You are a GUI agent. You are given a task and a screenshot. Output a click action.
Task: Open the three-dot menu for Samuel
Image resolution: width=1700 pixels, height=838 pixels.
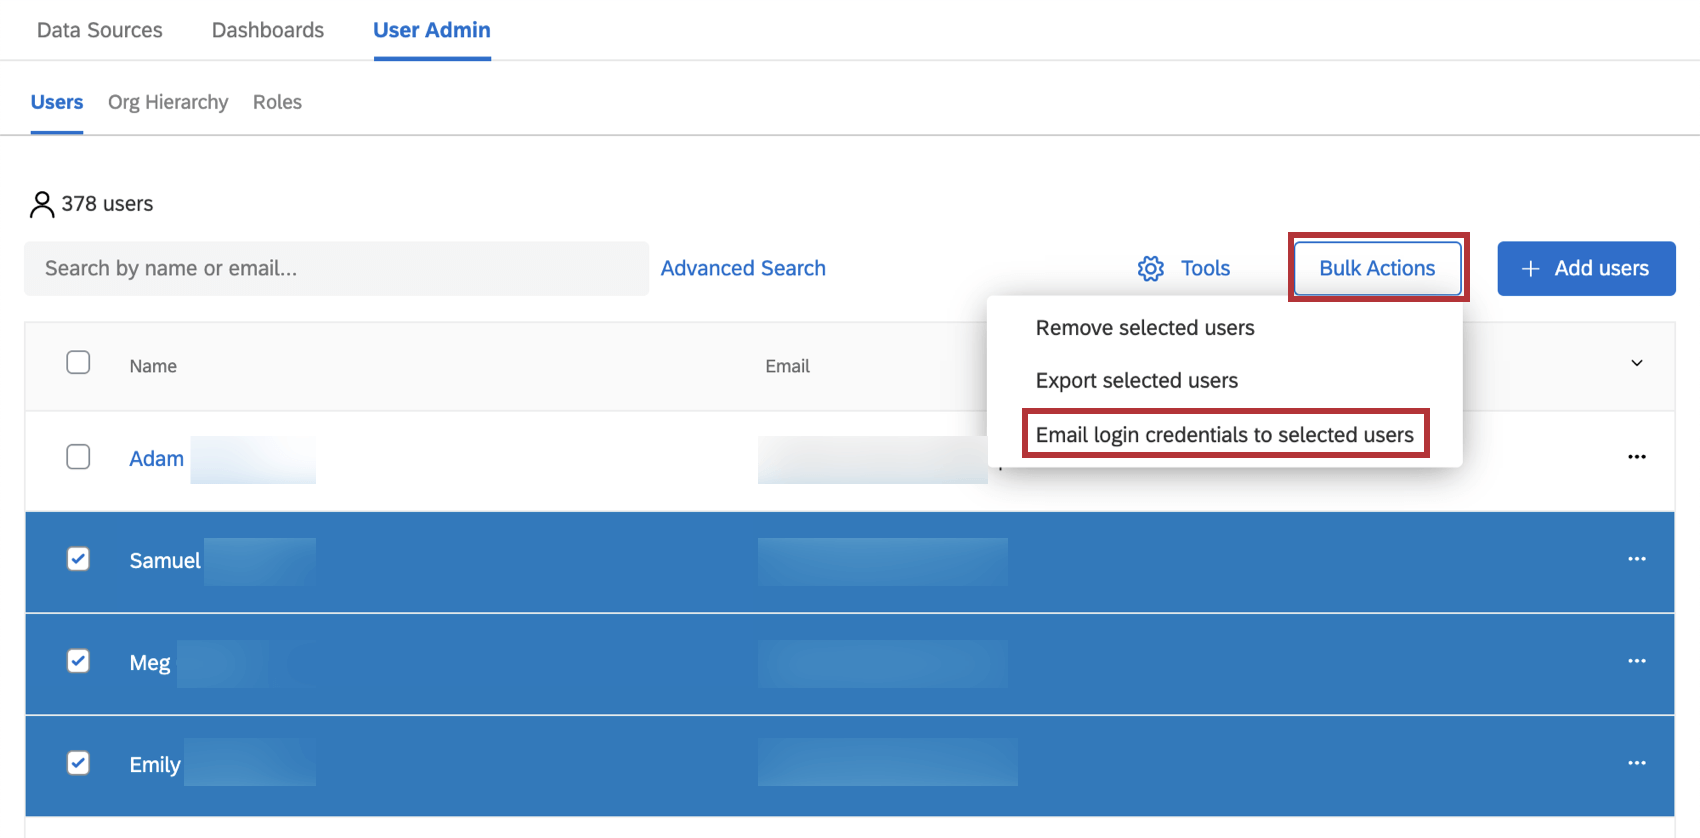click(x=1637, y=559)
